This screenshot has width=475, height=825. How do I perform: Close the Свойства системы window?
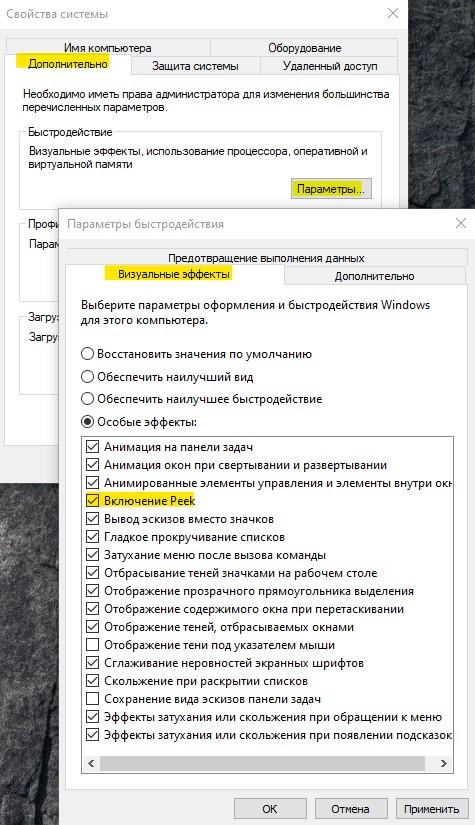[392, 13]
